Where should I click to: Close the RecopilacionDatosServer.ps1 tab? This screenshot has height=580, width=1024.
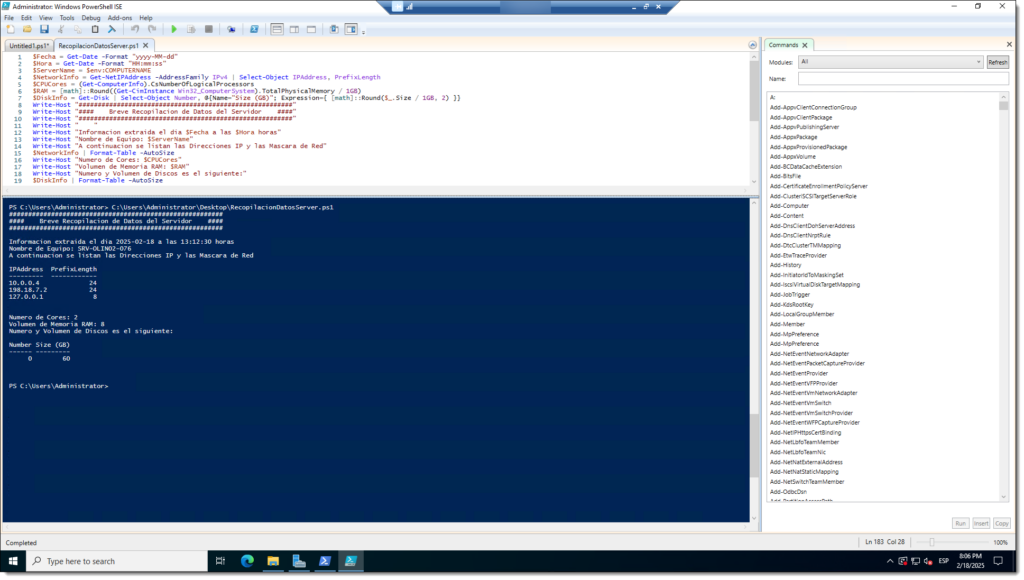146,46
